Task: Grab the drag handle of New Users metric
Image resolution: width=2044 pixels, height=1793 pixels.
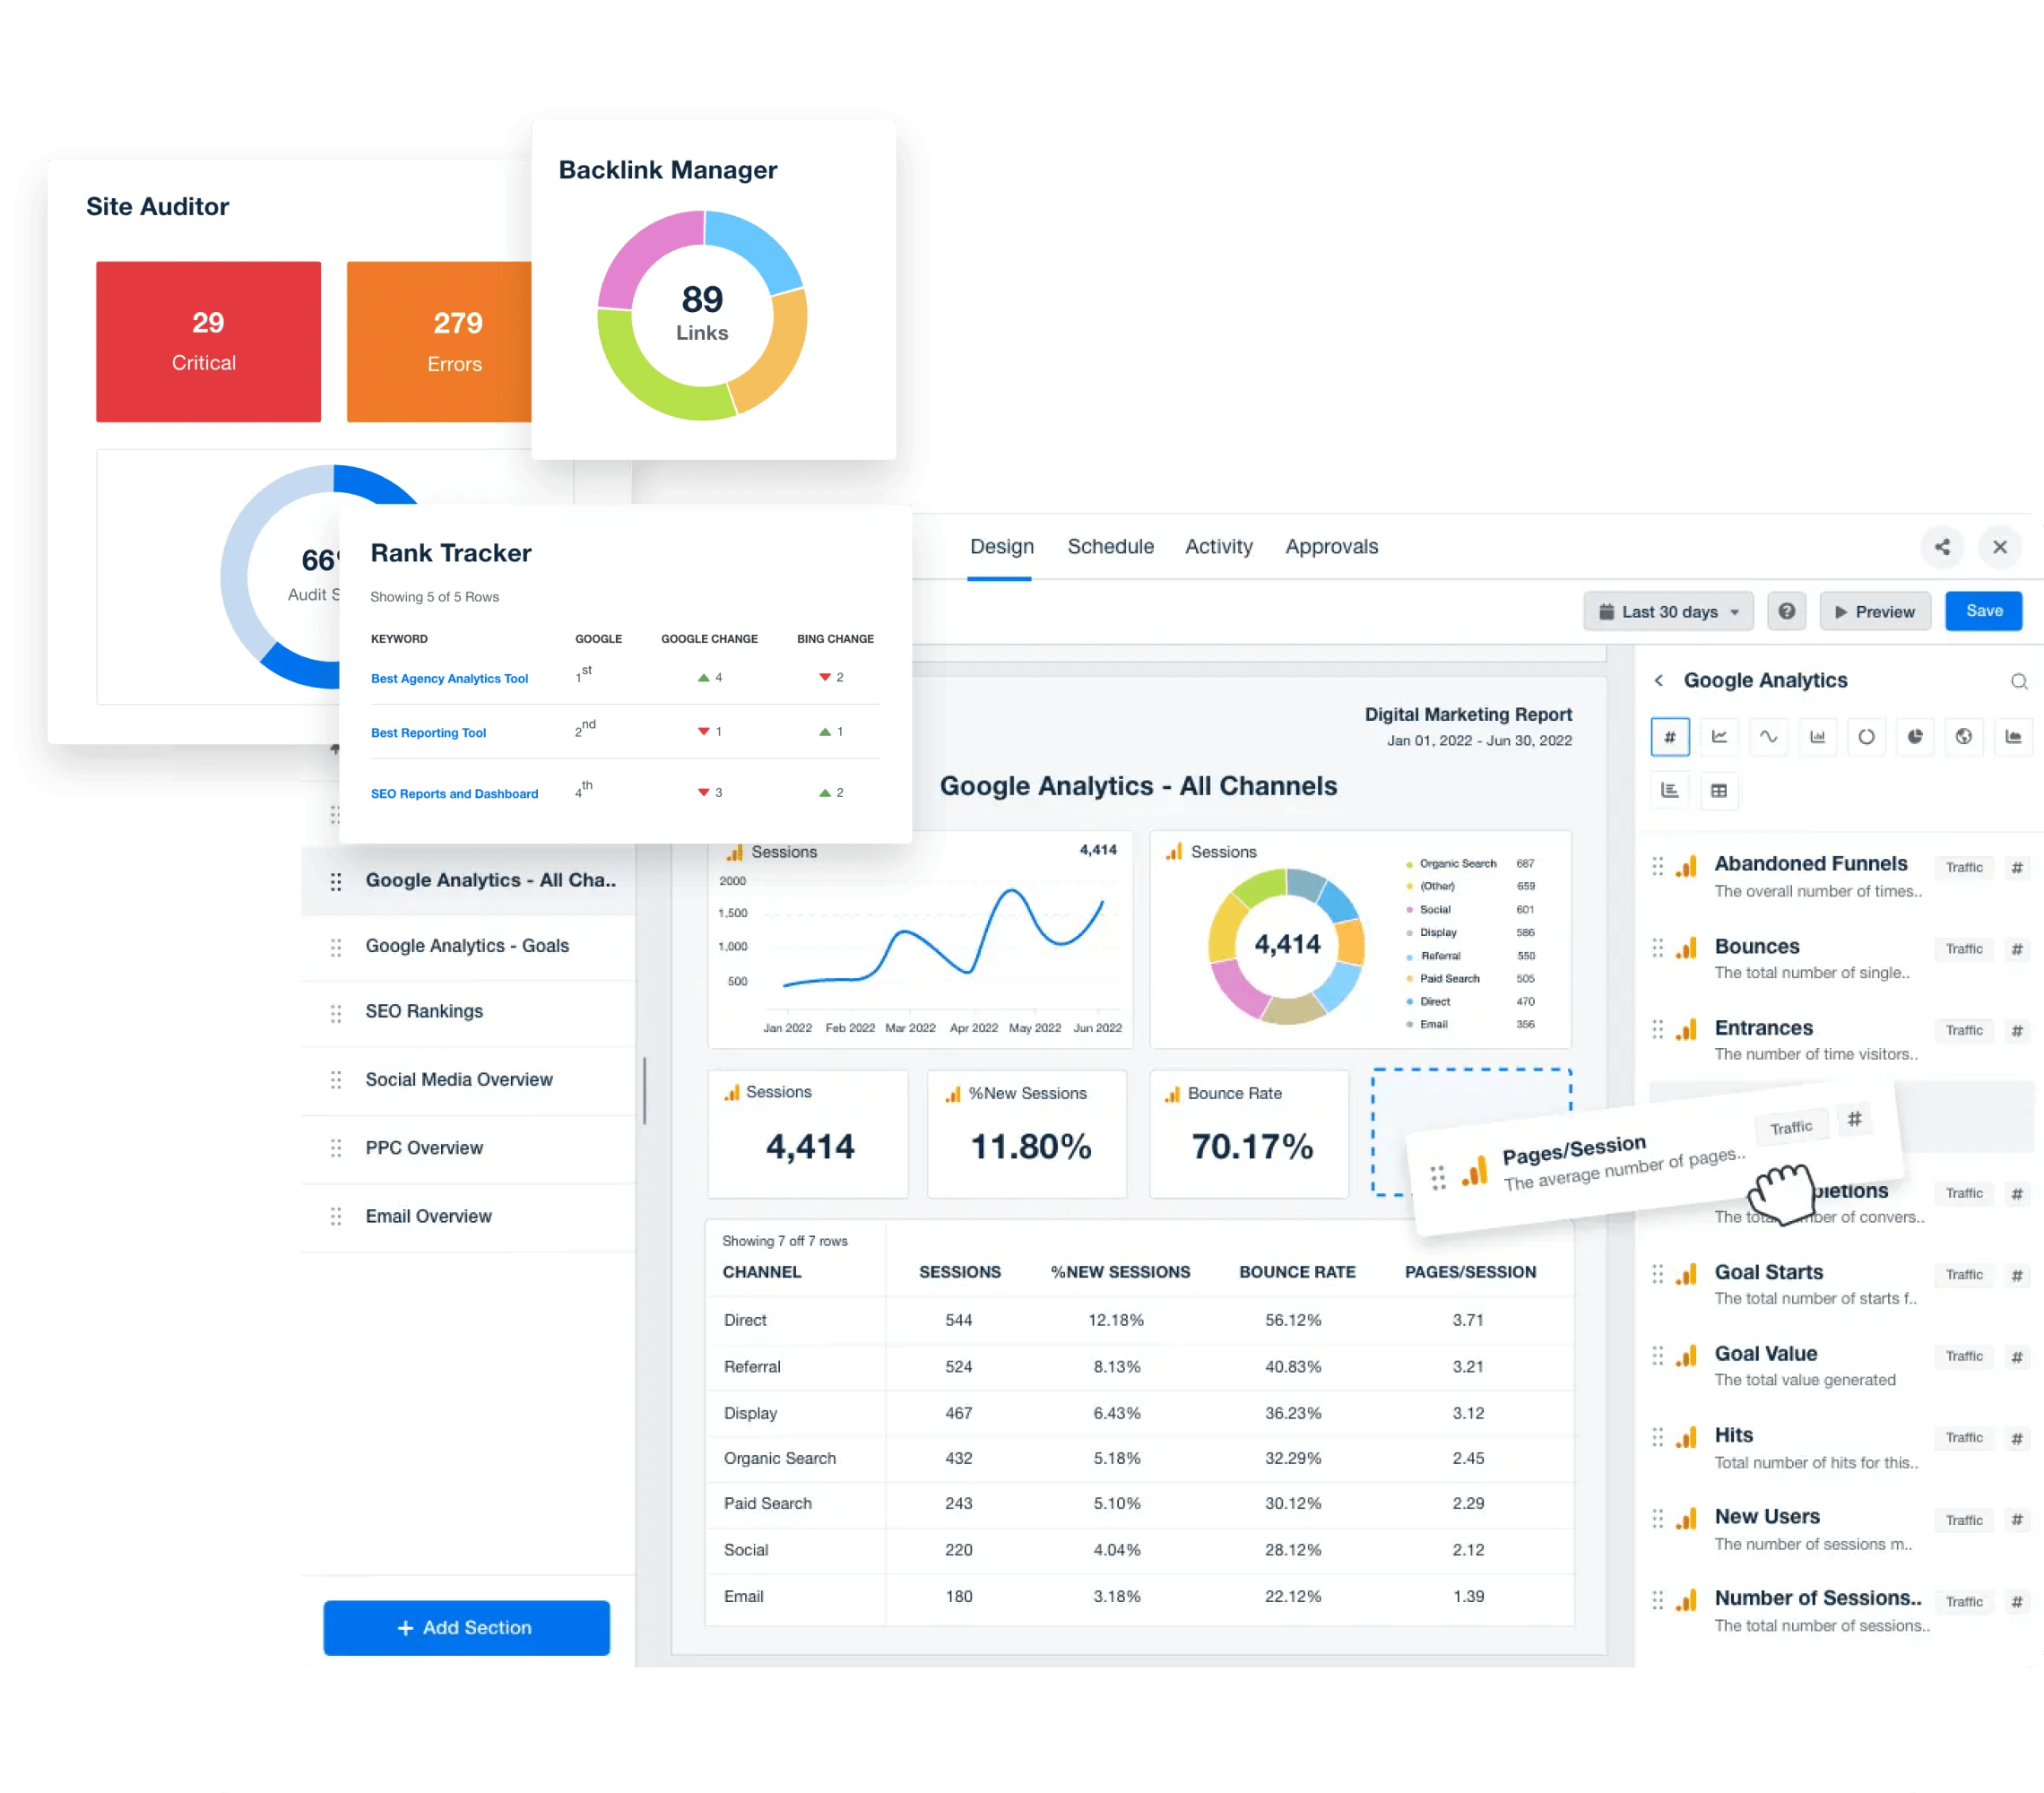Action: [1658, 1519]
